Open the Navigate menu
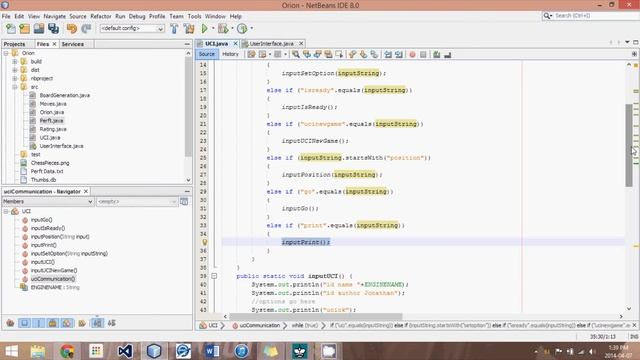Viewport: 640px width, 360px height. (55, 16)
